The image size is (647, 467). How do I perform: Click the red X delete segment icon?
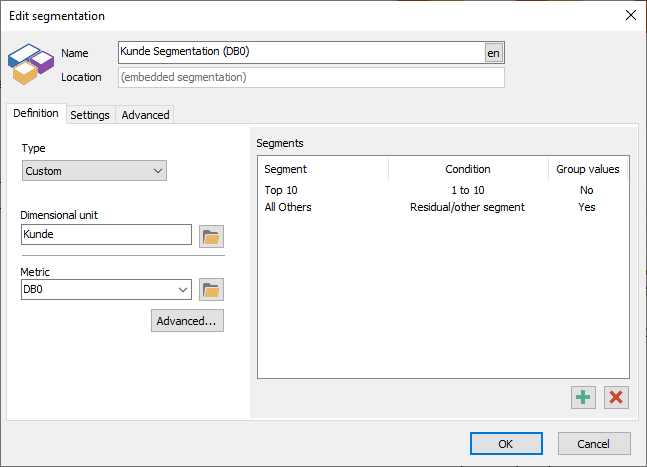pos(616,397)
